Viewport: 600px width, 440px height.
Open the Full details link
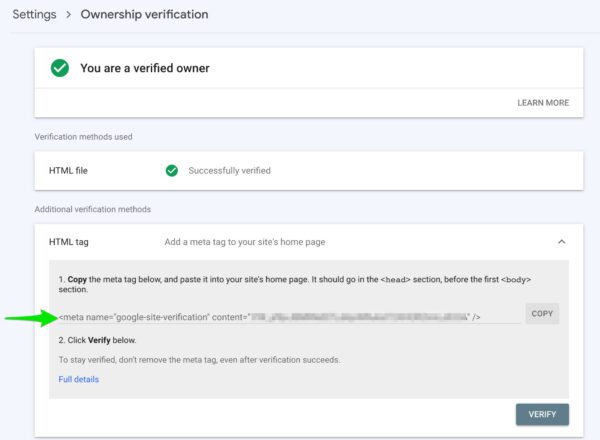[79, 379]
